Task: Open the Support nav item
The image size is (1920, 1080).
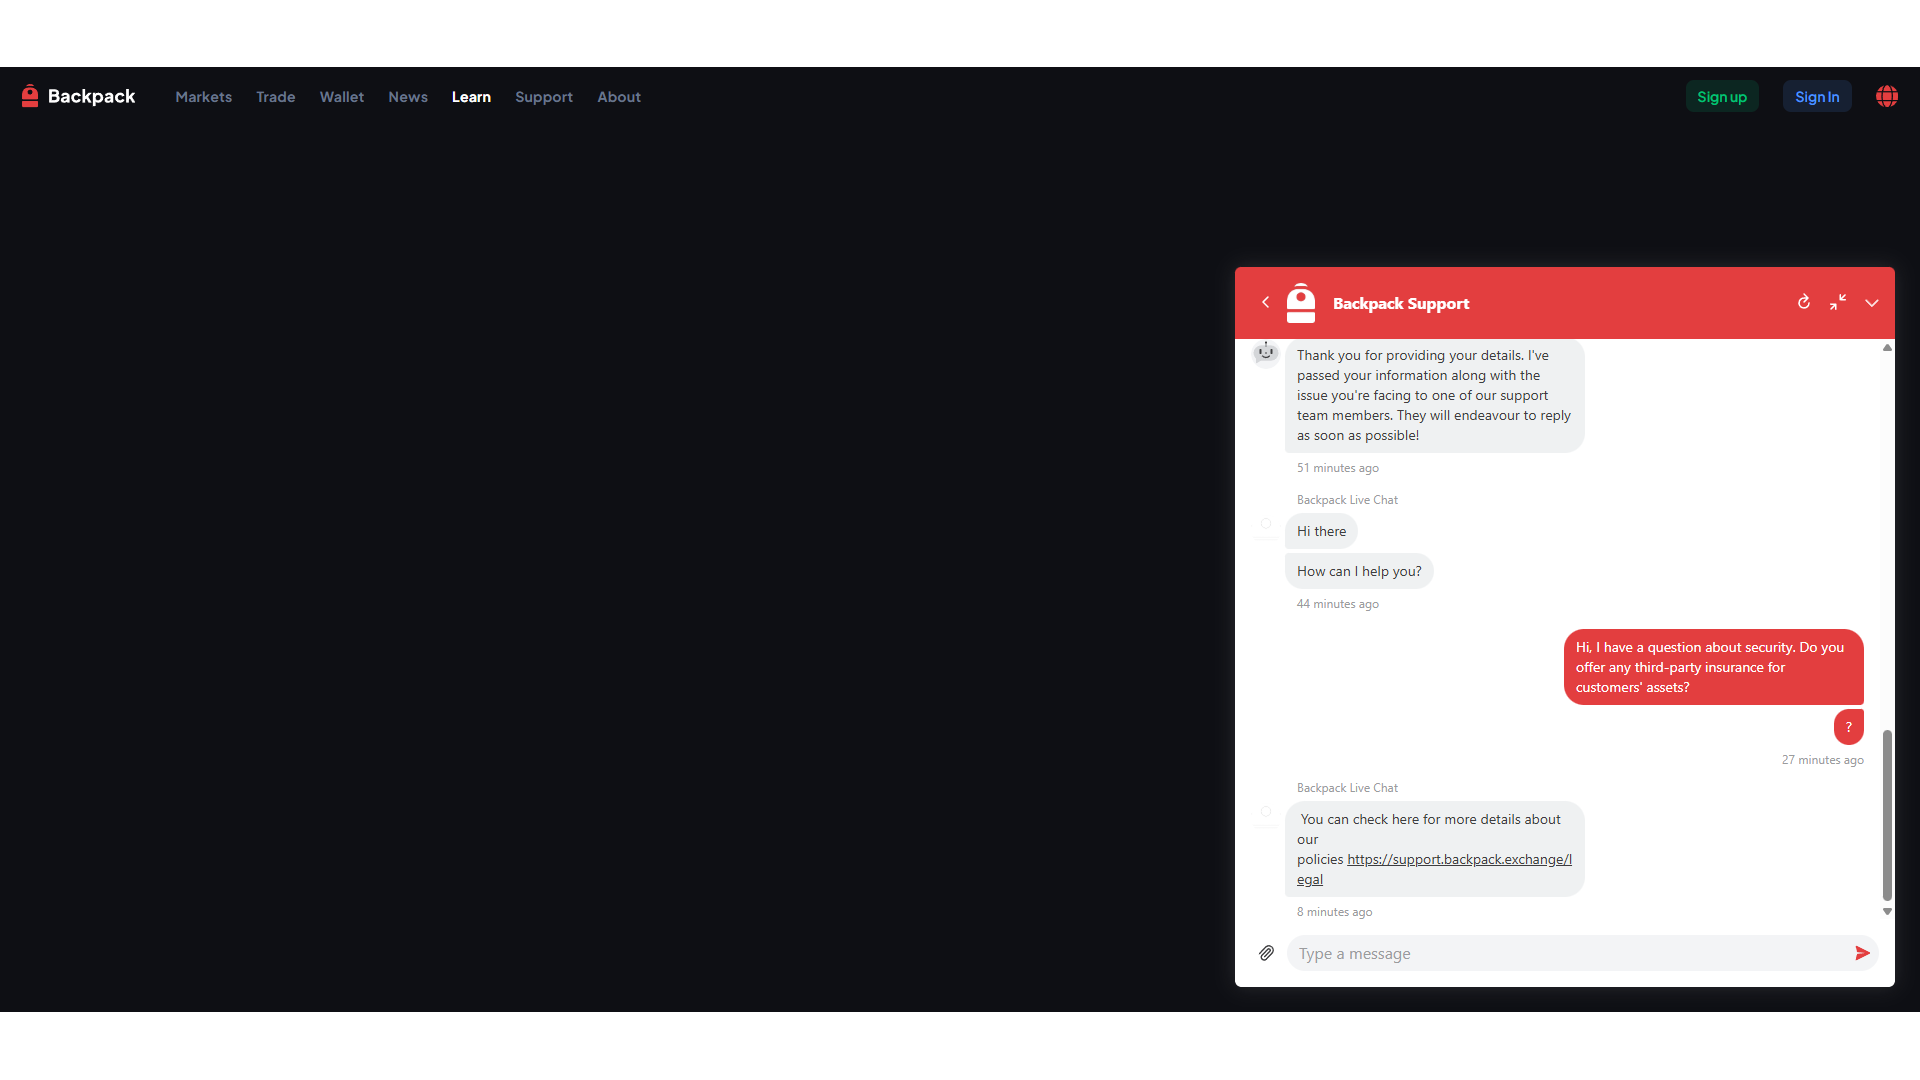Action: coord(544,97)
